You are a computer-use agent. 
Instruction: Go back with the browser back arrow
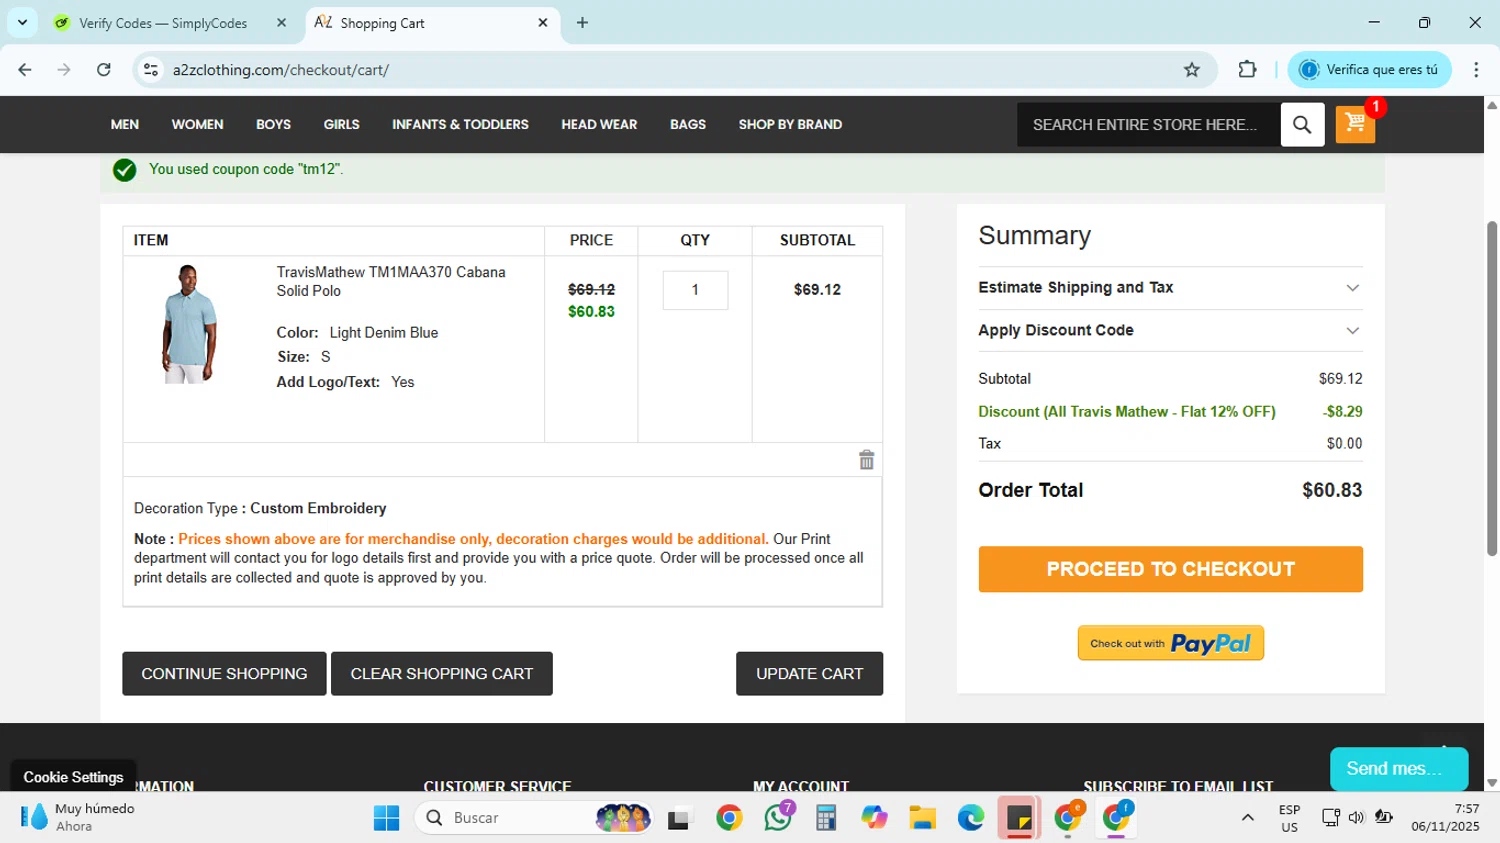click(25, 70)
